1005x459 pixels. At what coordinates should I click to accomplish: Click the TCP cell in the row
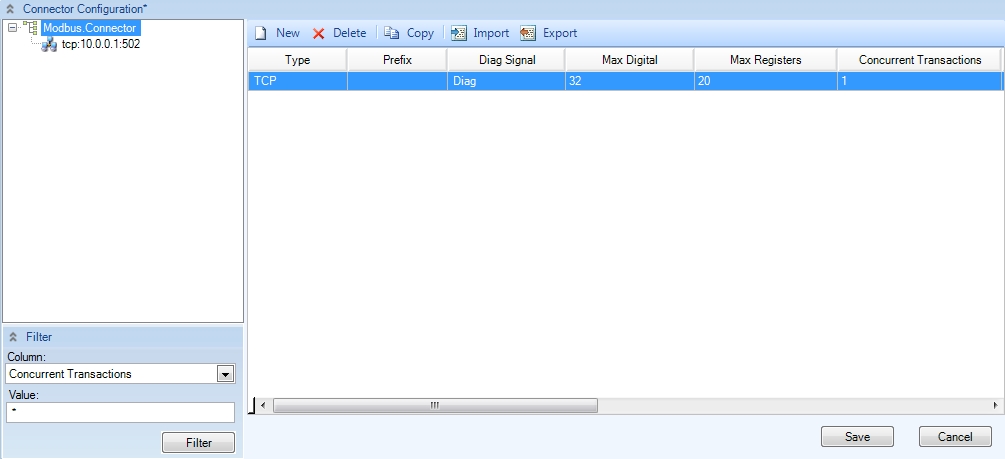pyautogui.click(x=297, y=81)
